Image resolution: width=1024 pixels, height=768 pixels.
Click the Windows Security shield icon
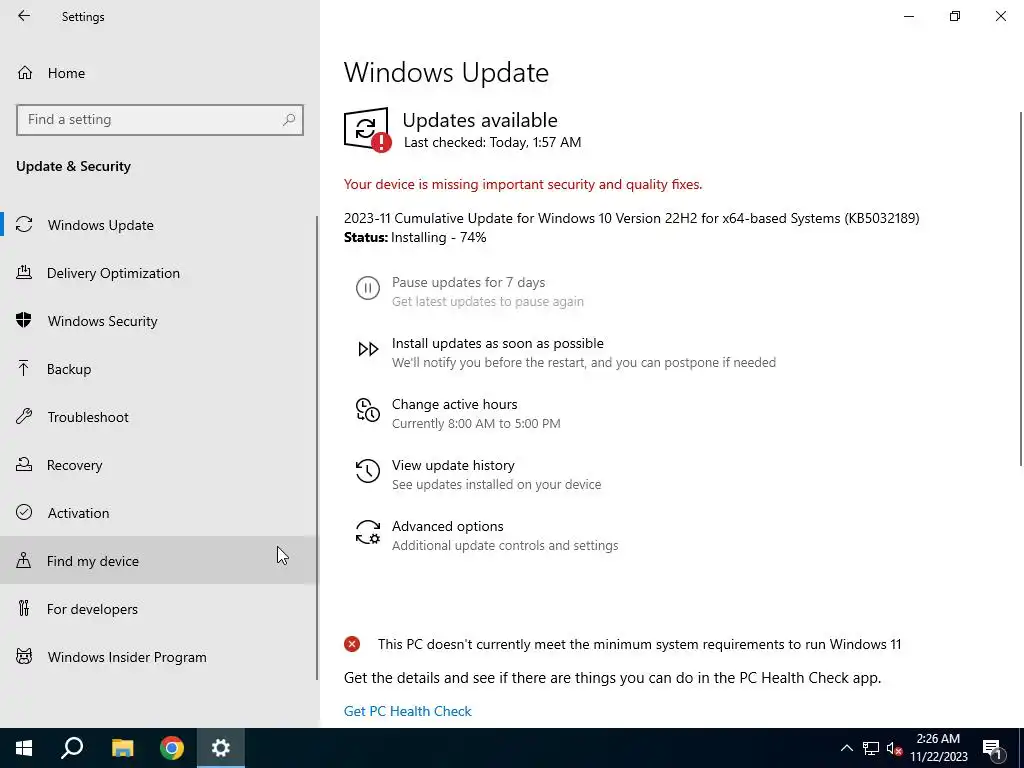click(x=24, y=321)
